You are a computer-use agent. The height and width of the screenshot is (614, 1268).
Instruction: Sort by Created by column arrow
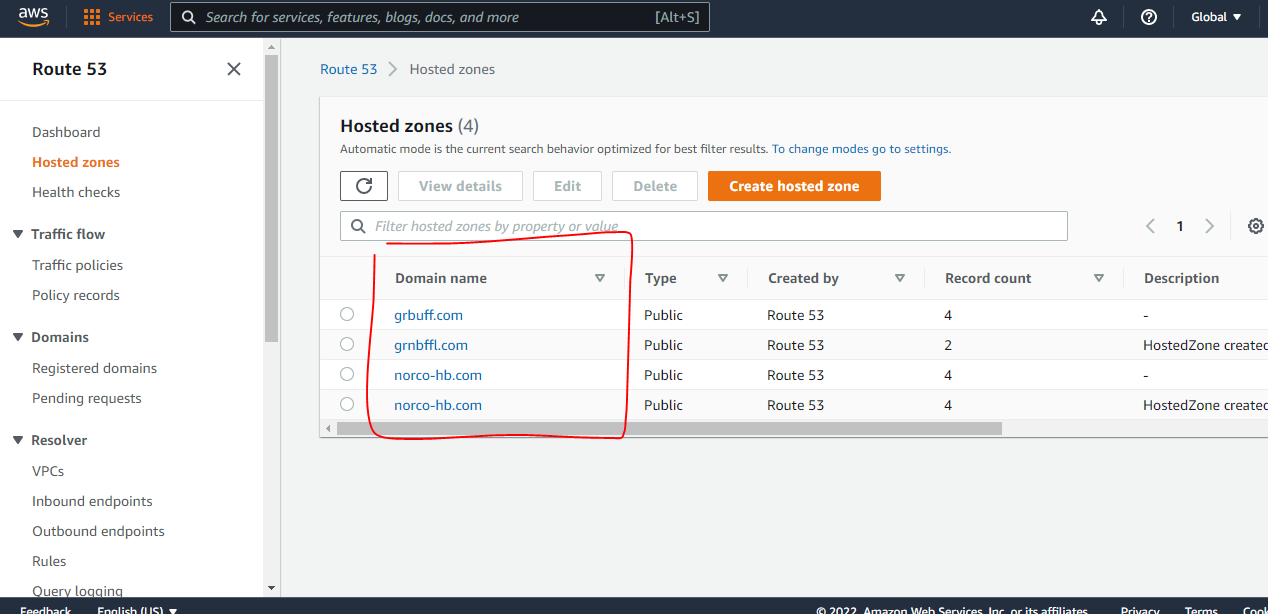pos(900,278)
